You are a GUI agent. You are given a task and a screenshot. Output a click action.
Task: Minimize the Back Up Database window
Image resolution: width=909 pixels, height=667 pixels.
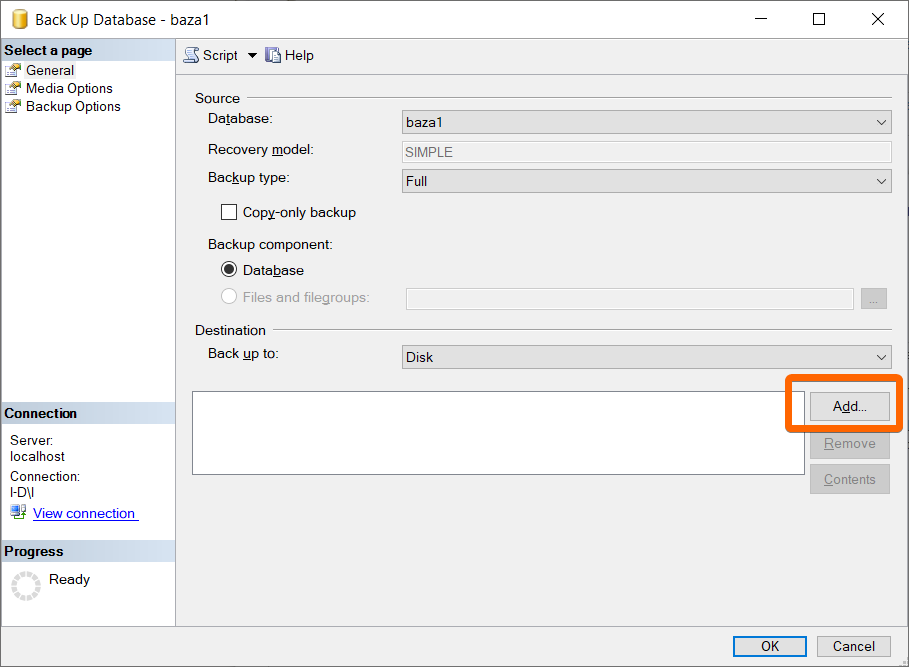761,19
